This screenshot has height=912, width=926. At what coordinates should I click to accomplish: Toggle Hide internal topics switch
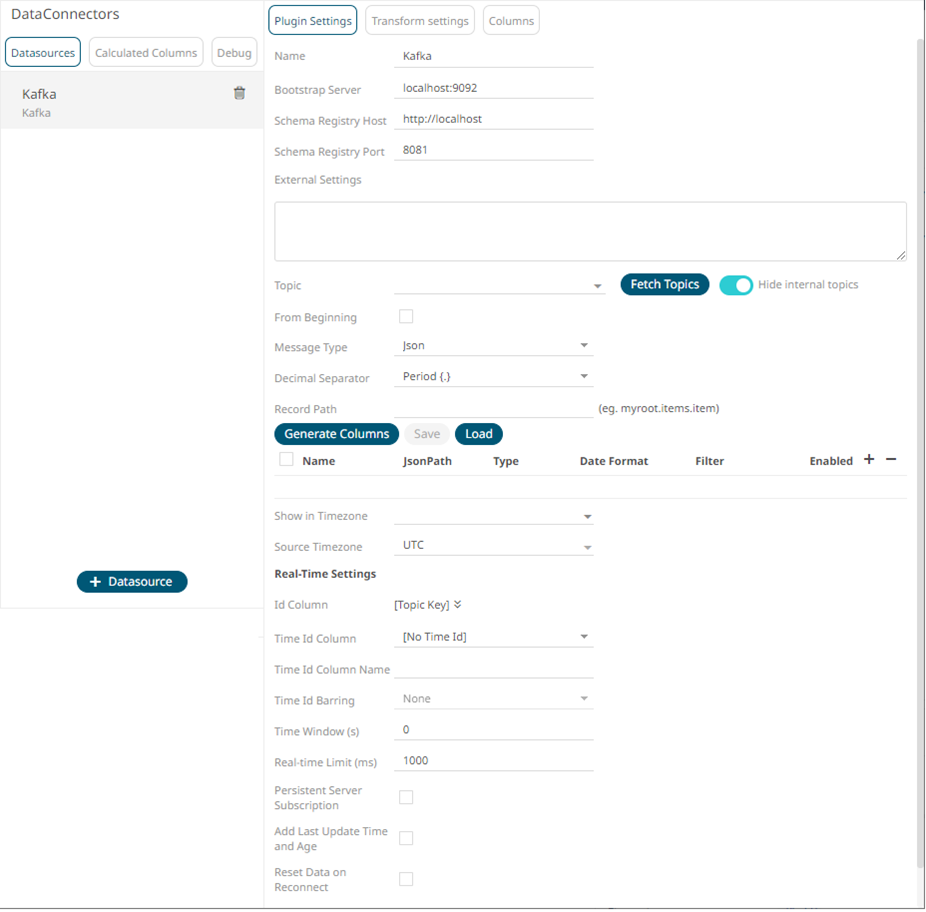tap(736, 285)
